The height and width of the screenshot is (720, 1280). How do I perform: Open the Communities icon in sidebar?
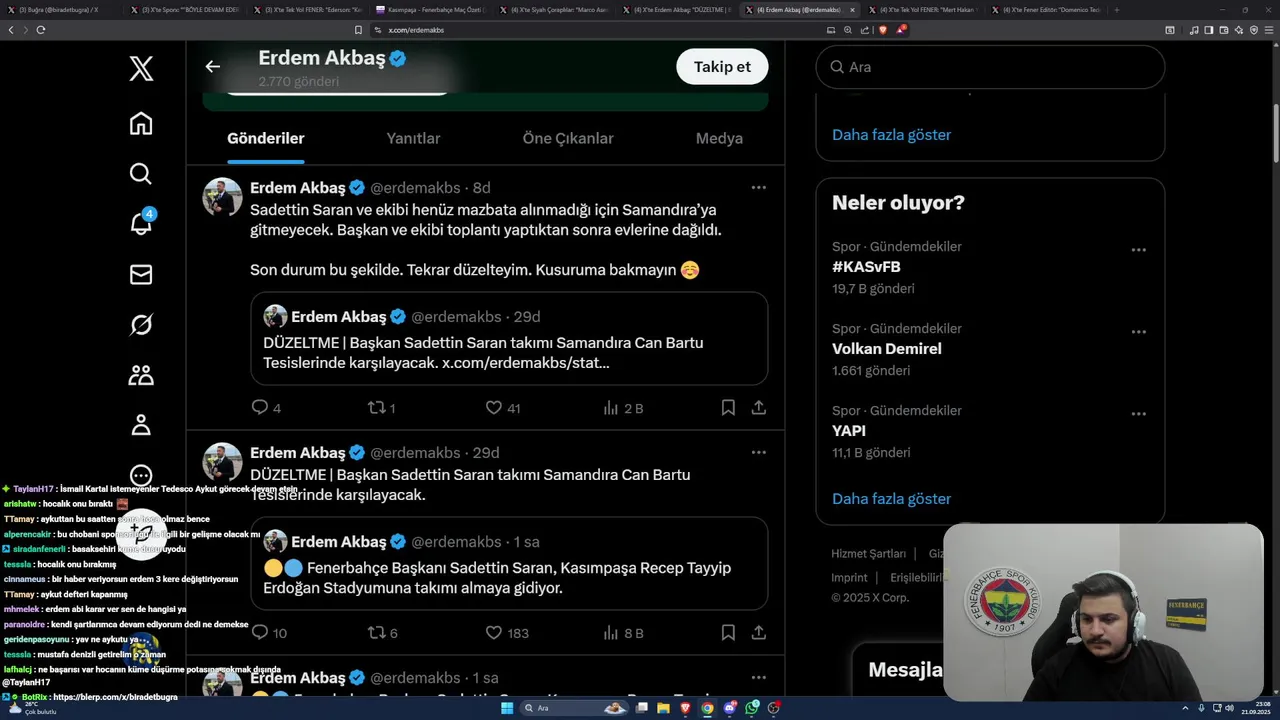pos(141,375)
